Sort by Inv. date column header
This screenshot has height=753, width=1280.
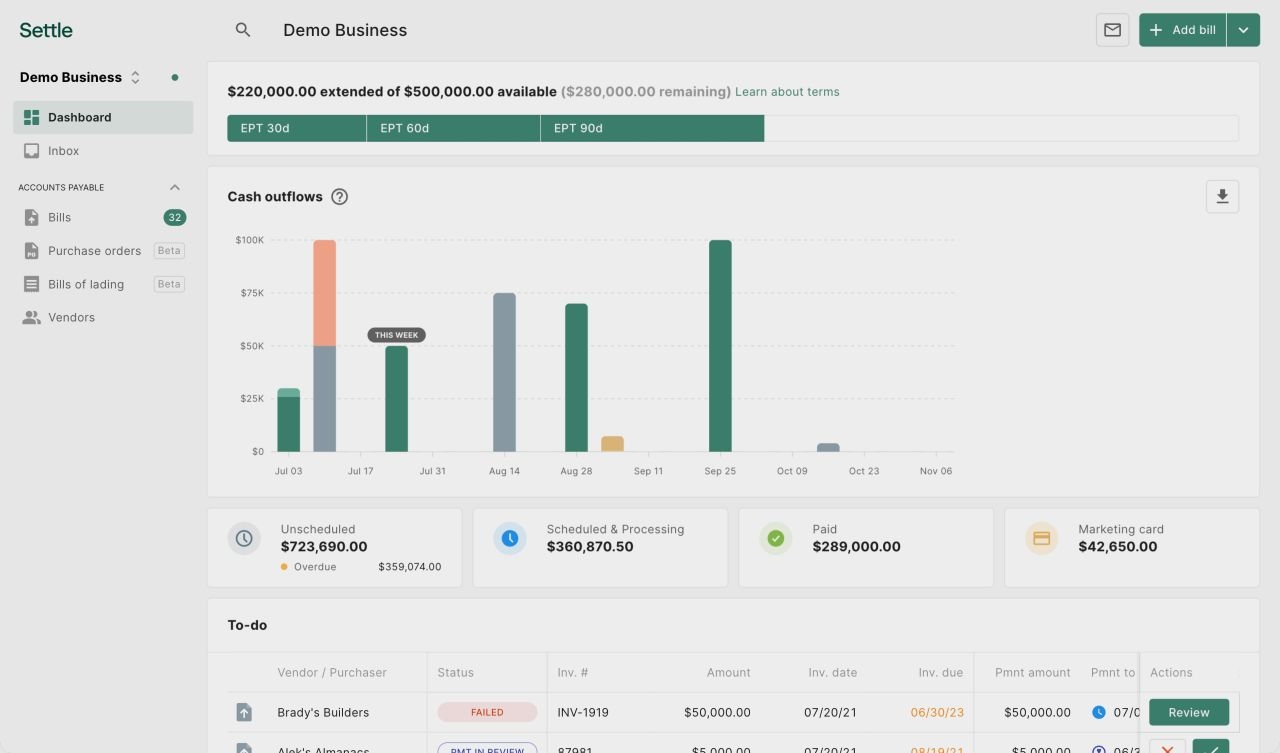click(x=833, y=673)
